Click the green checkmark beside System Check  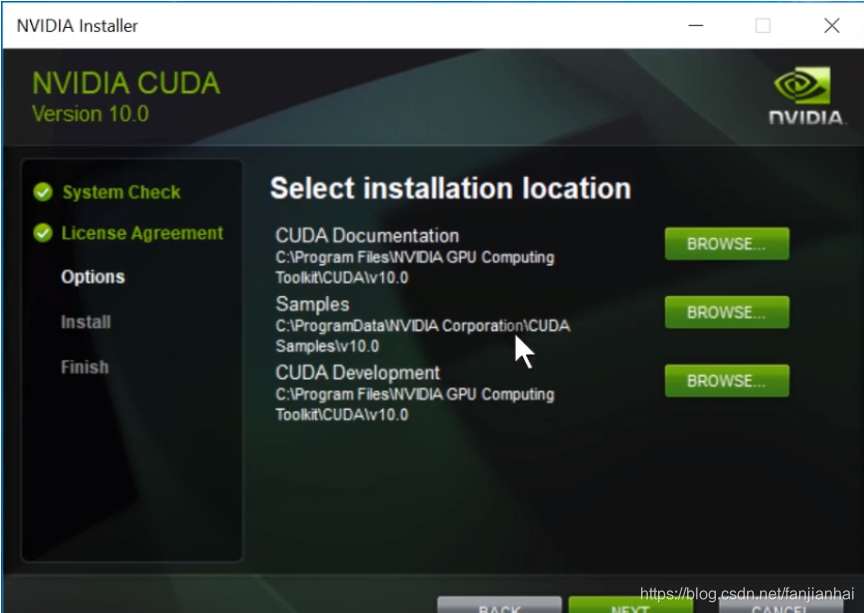pyautogui.click(x=43, y=192)
